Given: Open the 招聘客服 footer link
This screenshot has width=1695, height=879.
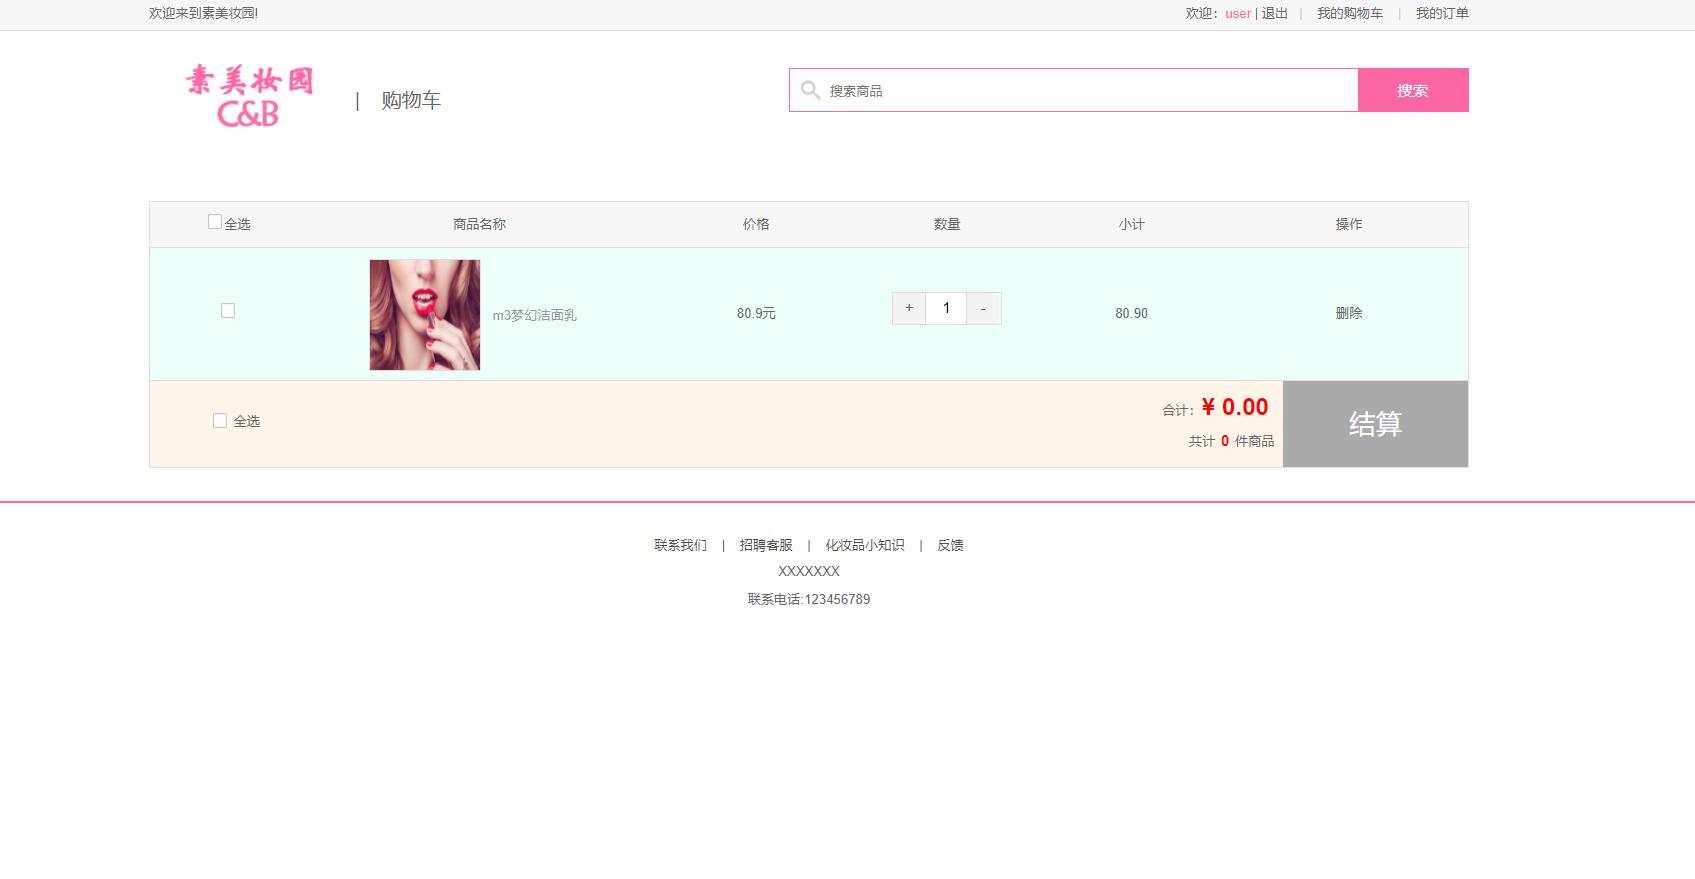Looking at the screenshot, I should (766, 545).
